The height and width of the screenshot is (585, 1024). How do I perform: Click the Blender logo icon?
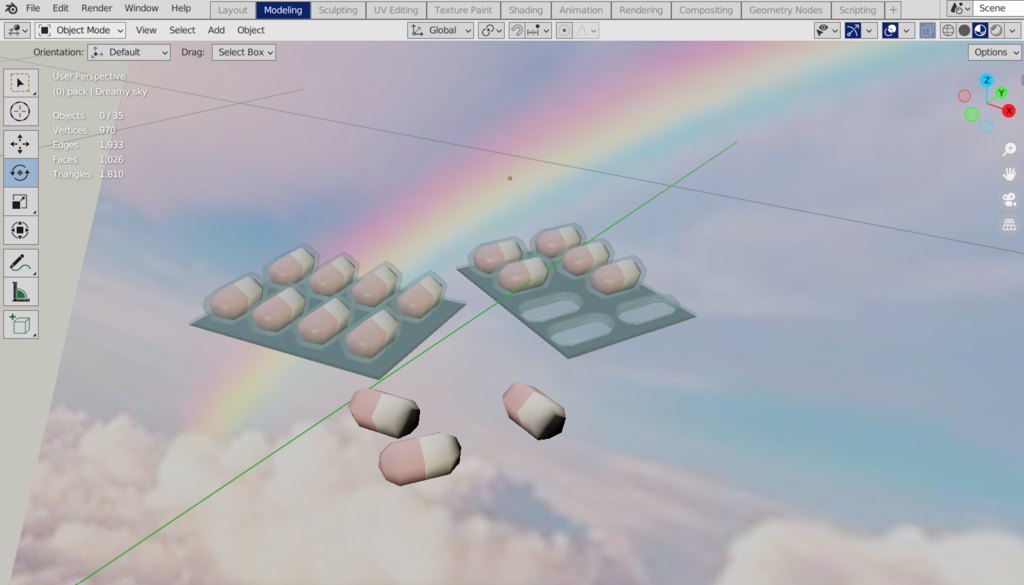coord(11,8)
